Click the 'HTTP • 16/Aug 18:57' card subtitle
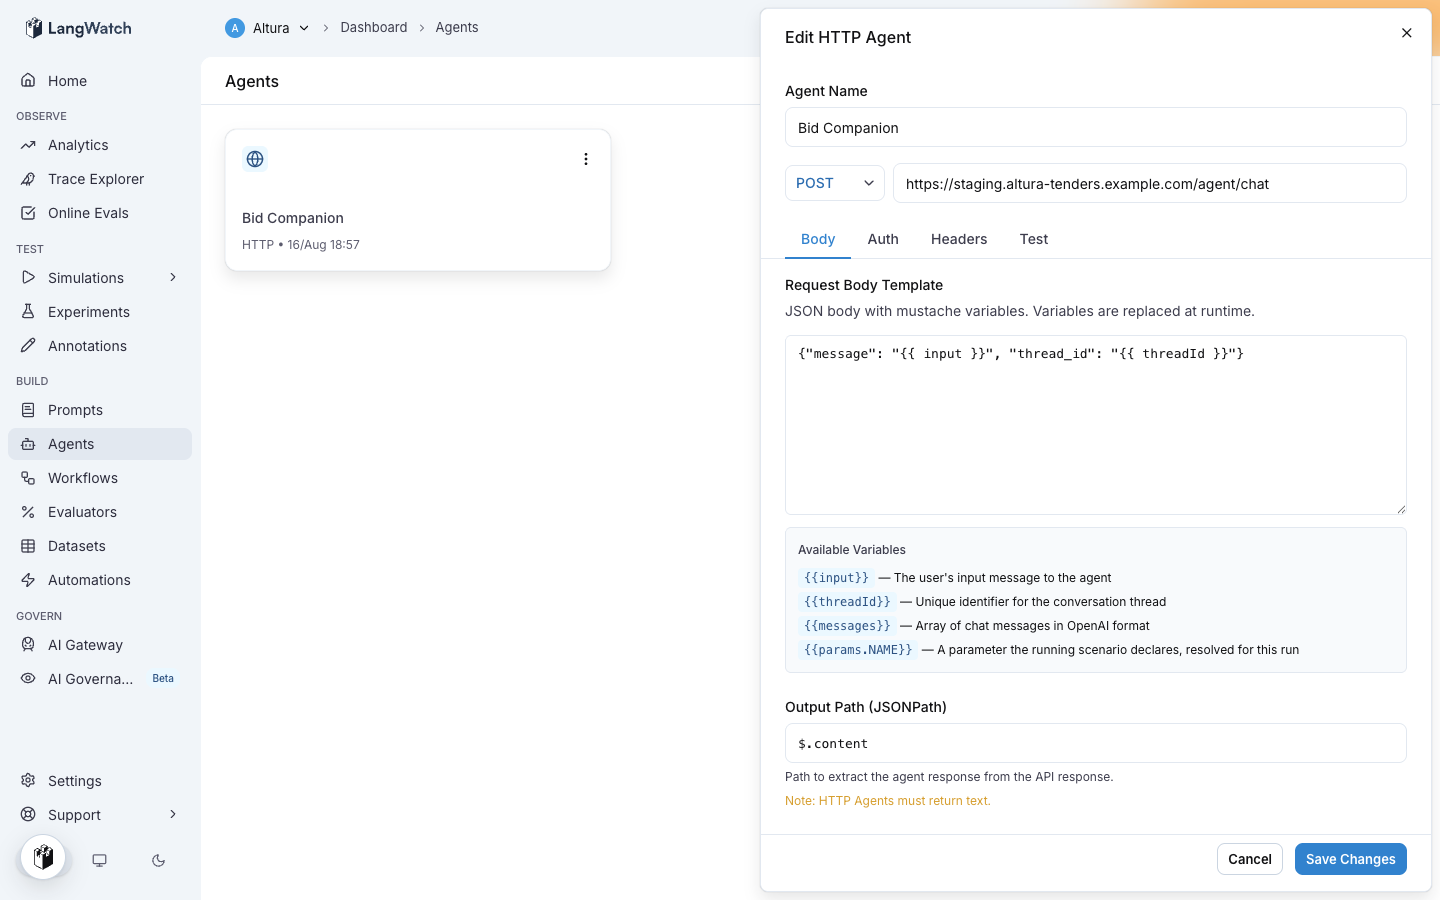The image size is (1440, 900). coord(301,244)
